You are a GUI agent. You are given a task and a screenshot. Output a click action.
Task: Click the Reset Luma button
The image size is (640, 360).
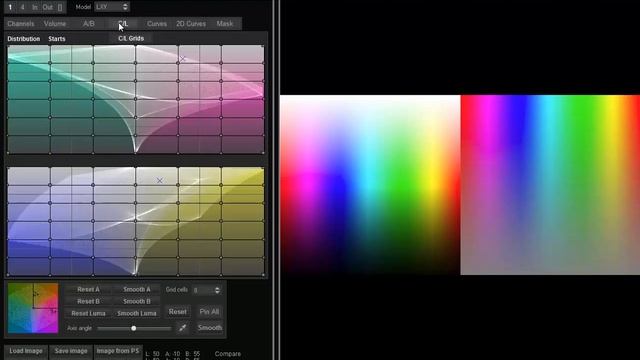pos(88,313)
